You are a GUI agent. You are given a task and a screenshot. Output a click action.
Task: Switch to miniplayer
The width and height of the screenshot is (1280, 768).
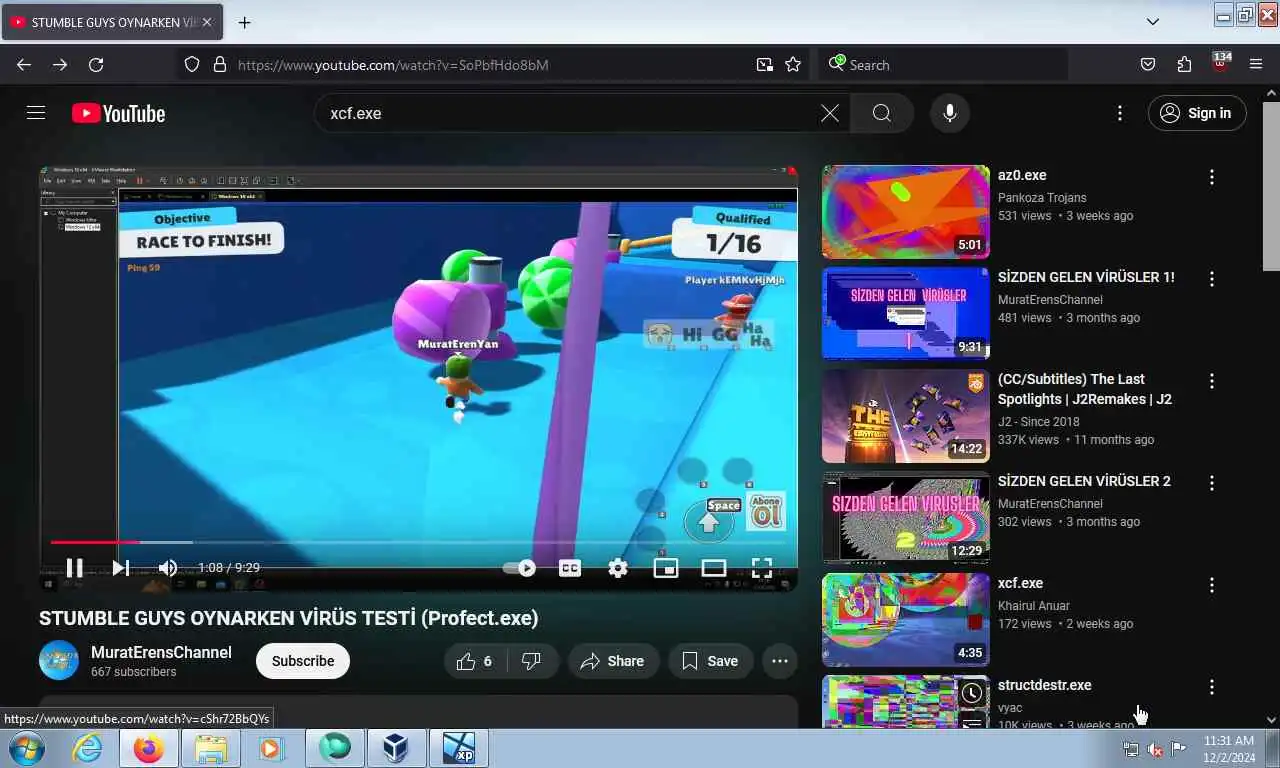pos(666,568)
